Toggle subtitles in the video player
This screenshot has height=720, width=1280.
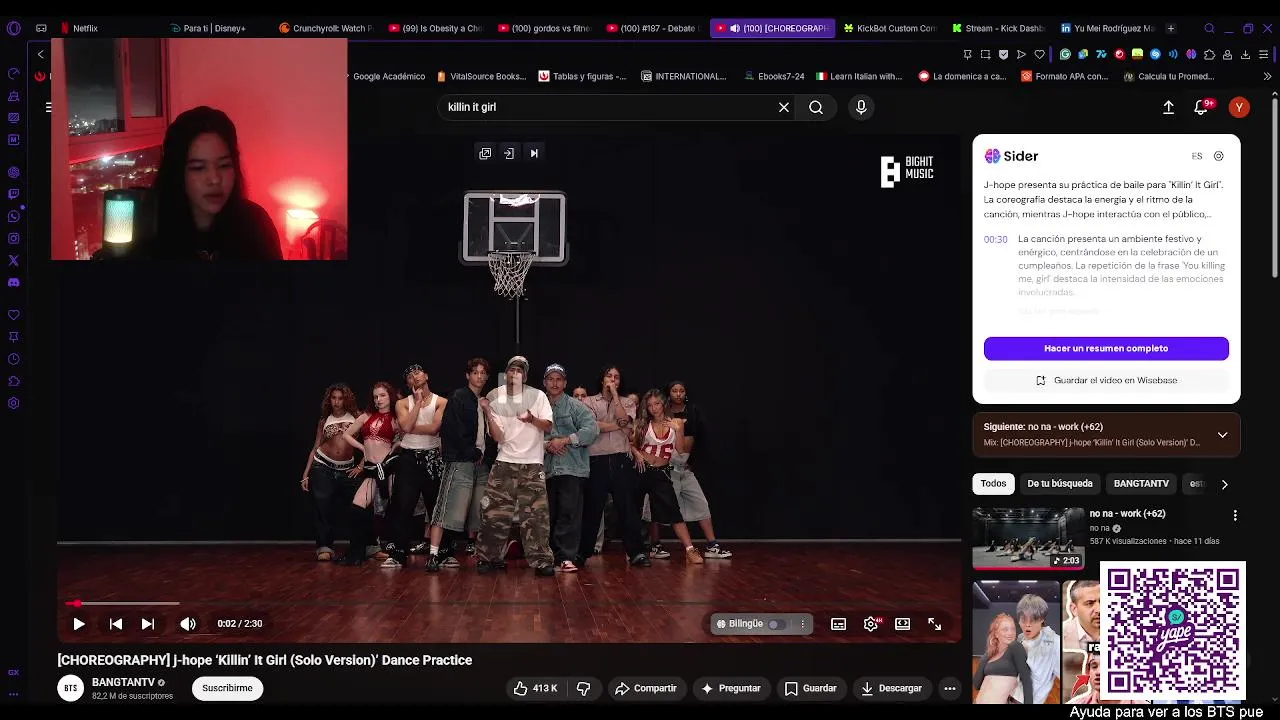tap(839, 623)
